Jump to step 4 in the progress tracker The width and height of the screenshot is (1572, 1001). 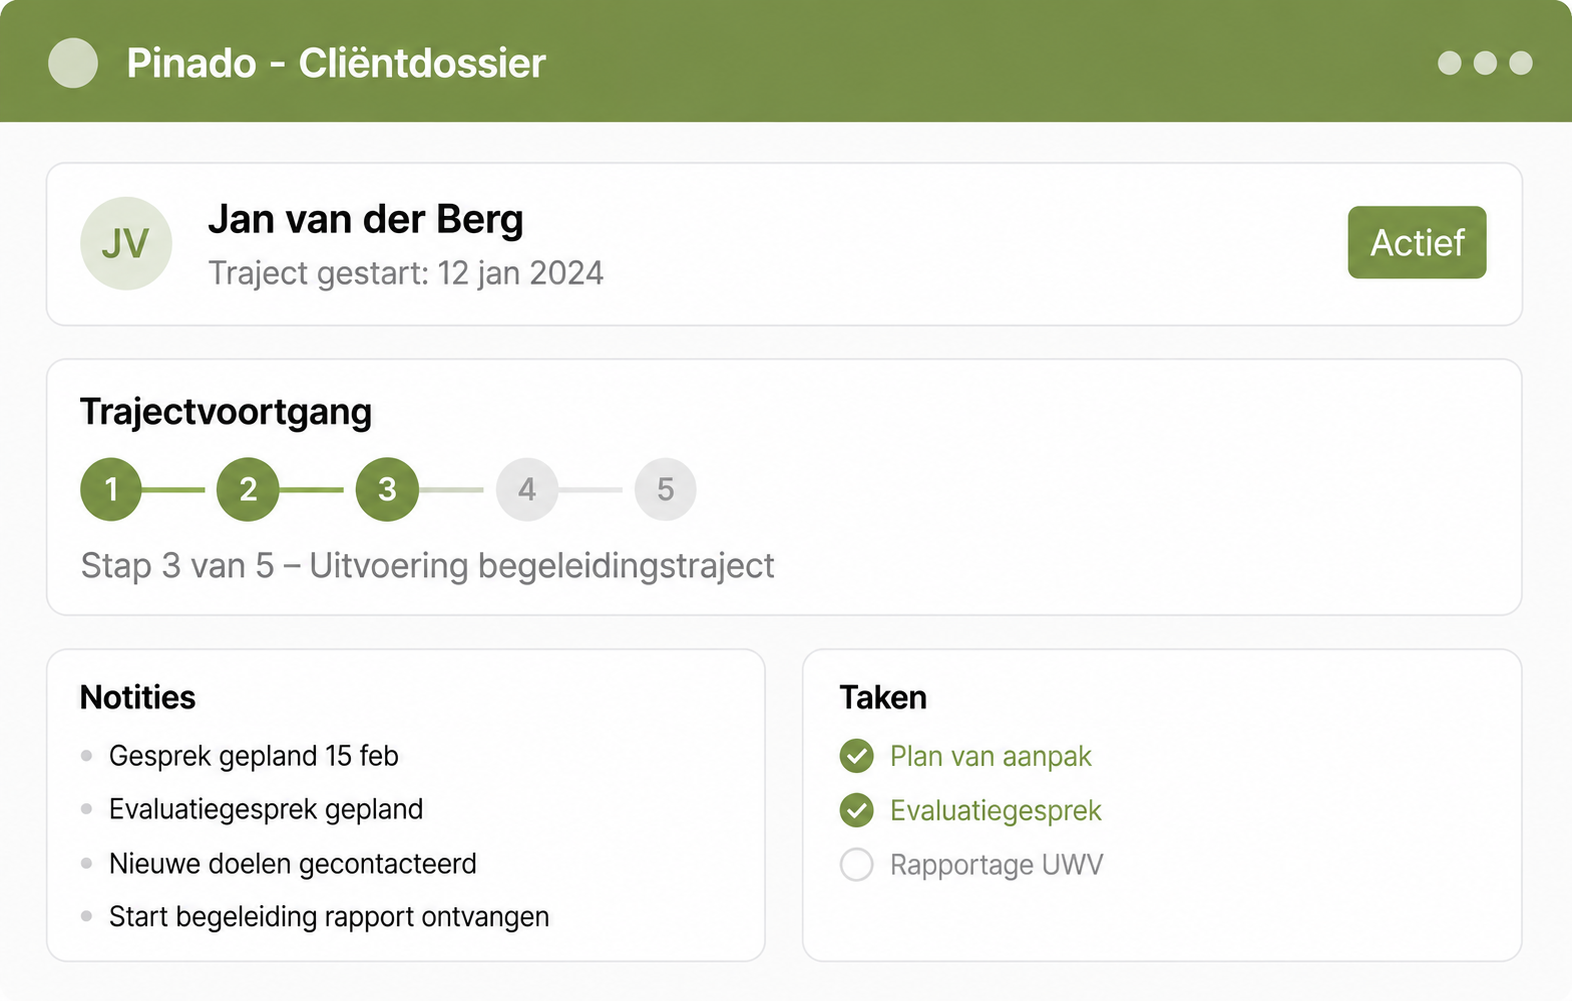(527, 489)
